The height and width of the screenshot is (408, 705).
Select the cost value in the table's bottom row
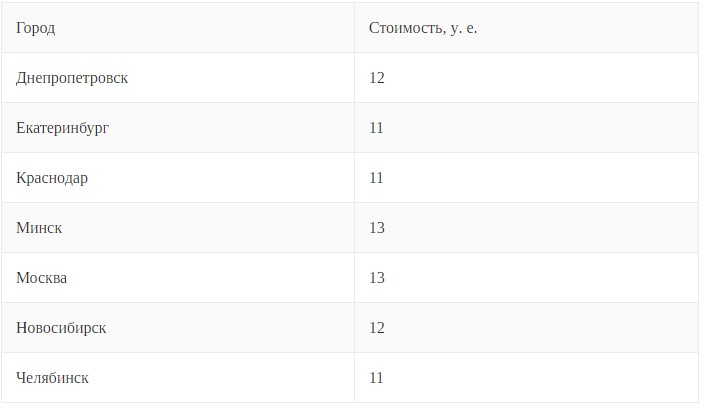[377, 378]
